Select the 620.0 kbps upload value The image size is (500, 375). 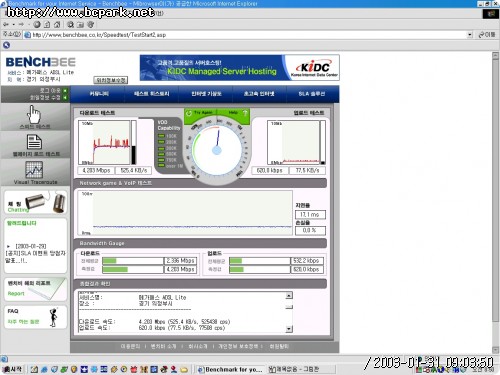coord(269,170)
